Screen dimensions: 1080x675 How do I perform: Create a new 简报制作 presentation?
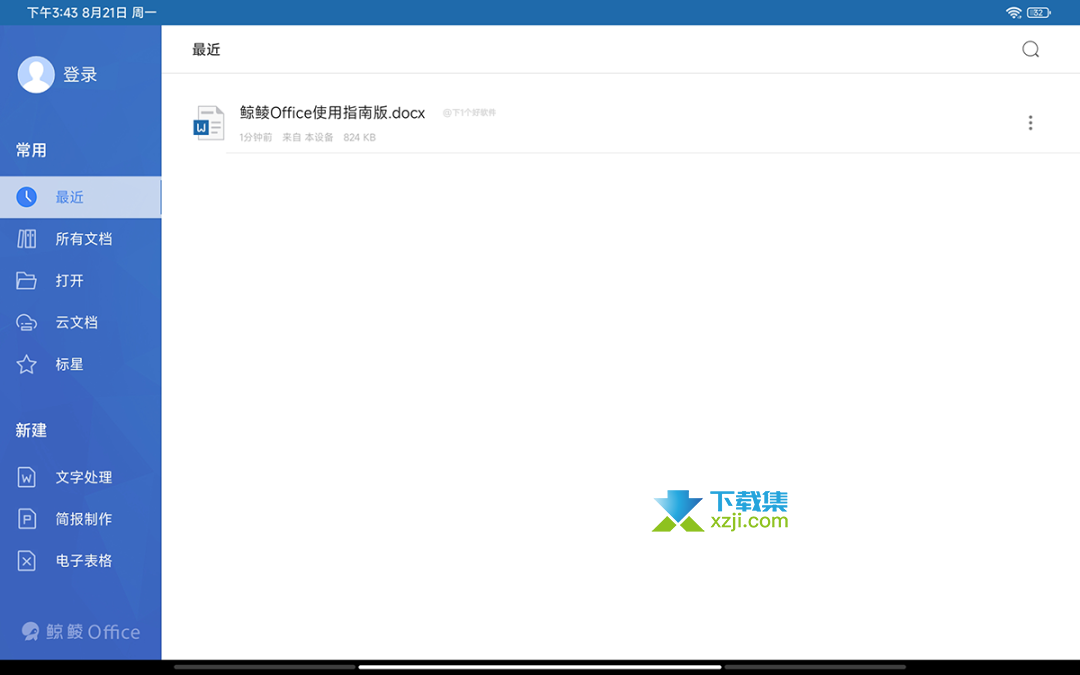[81, 519]
